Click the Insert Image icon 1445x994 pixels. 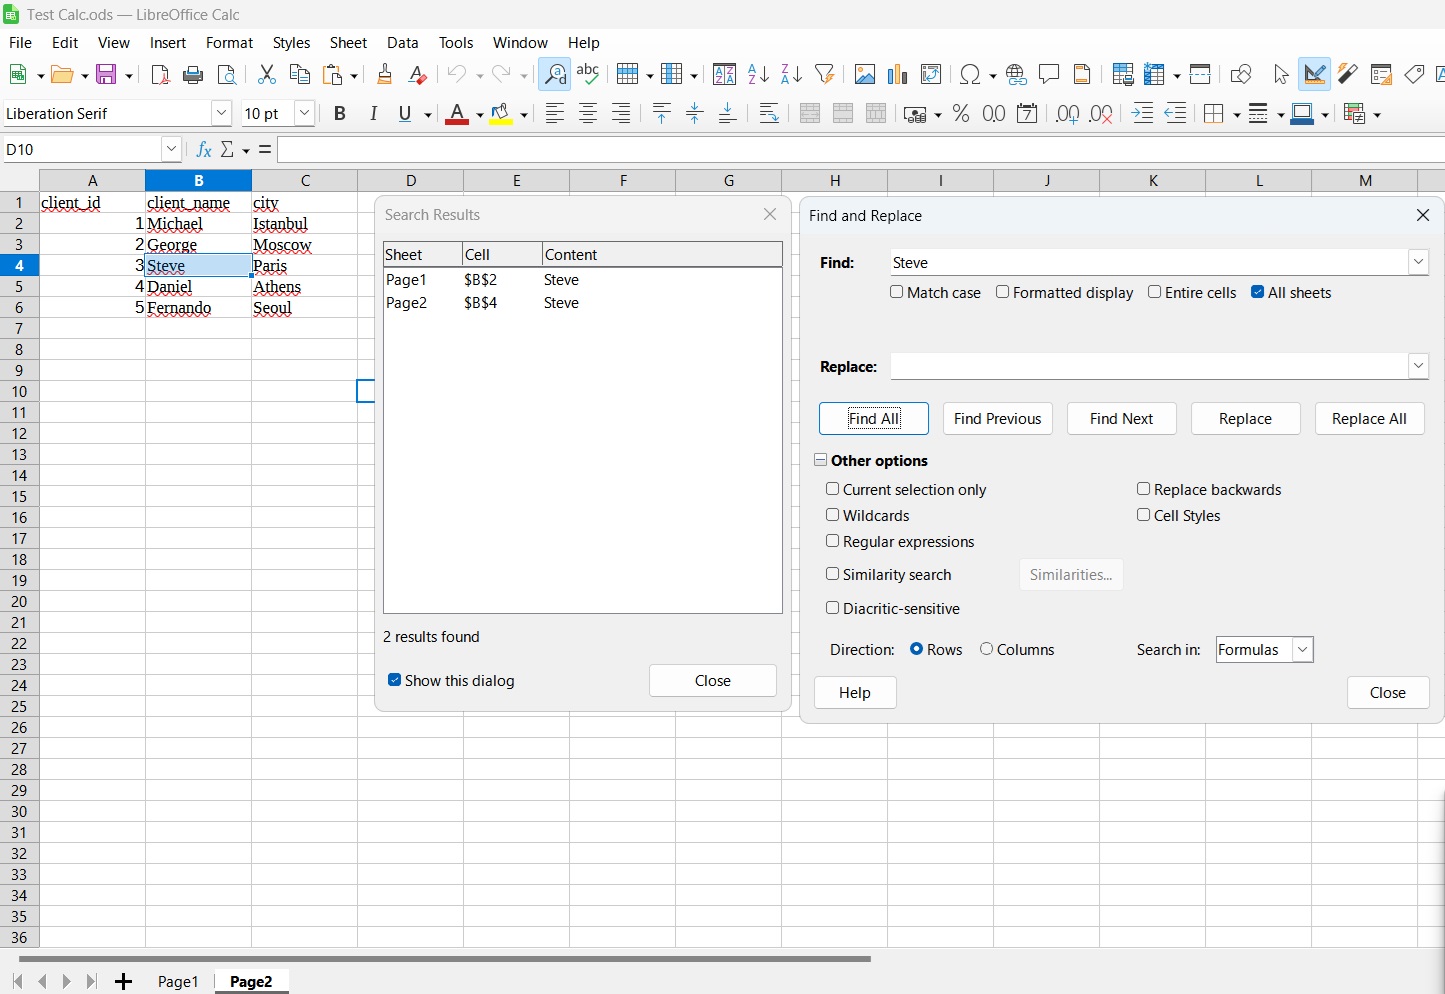pos(865,74)
